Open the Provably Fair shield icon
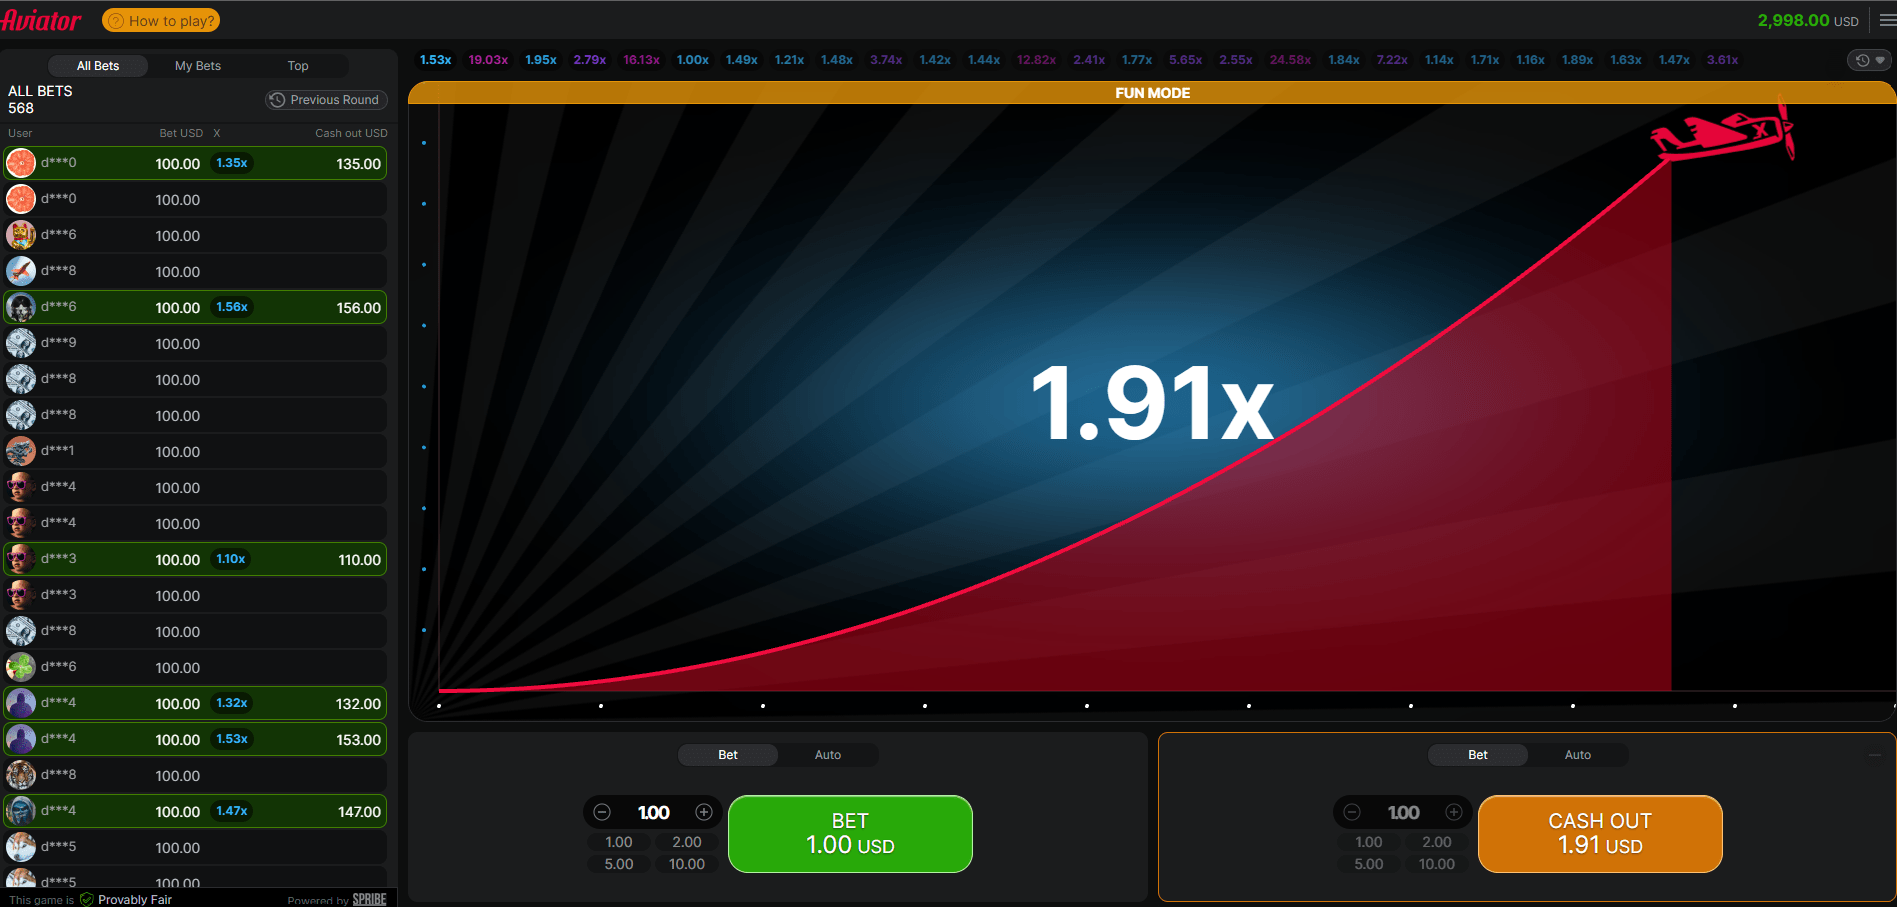Image resolution: width=1897 pixels, height=907 pixels. 87,899
